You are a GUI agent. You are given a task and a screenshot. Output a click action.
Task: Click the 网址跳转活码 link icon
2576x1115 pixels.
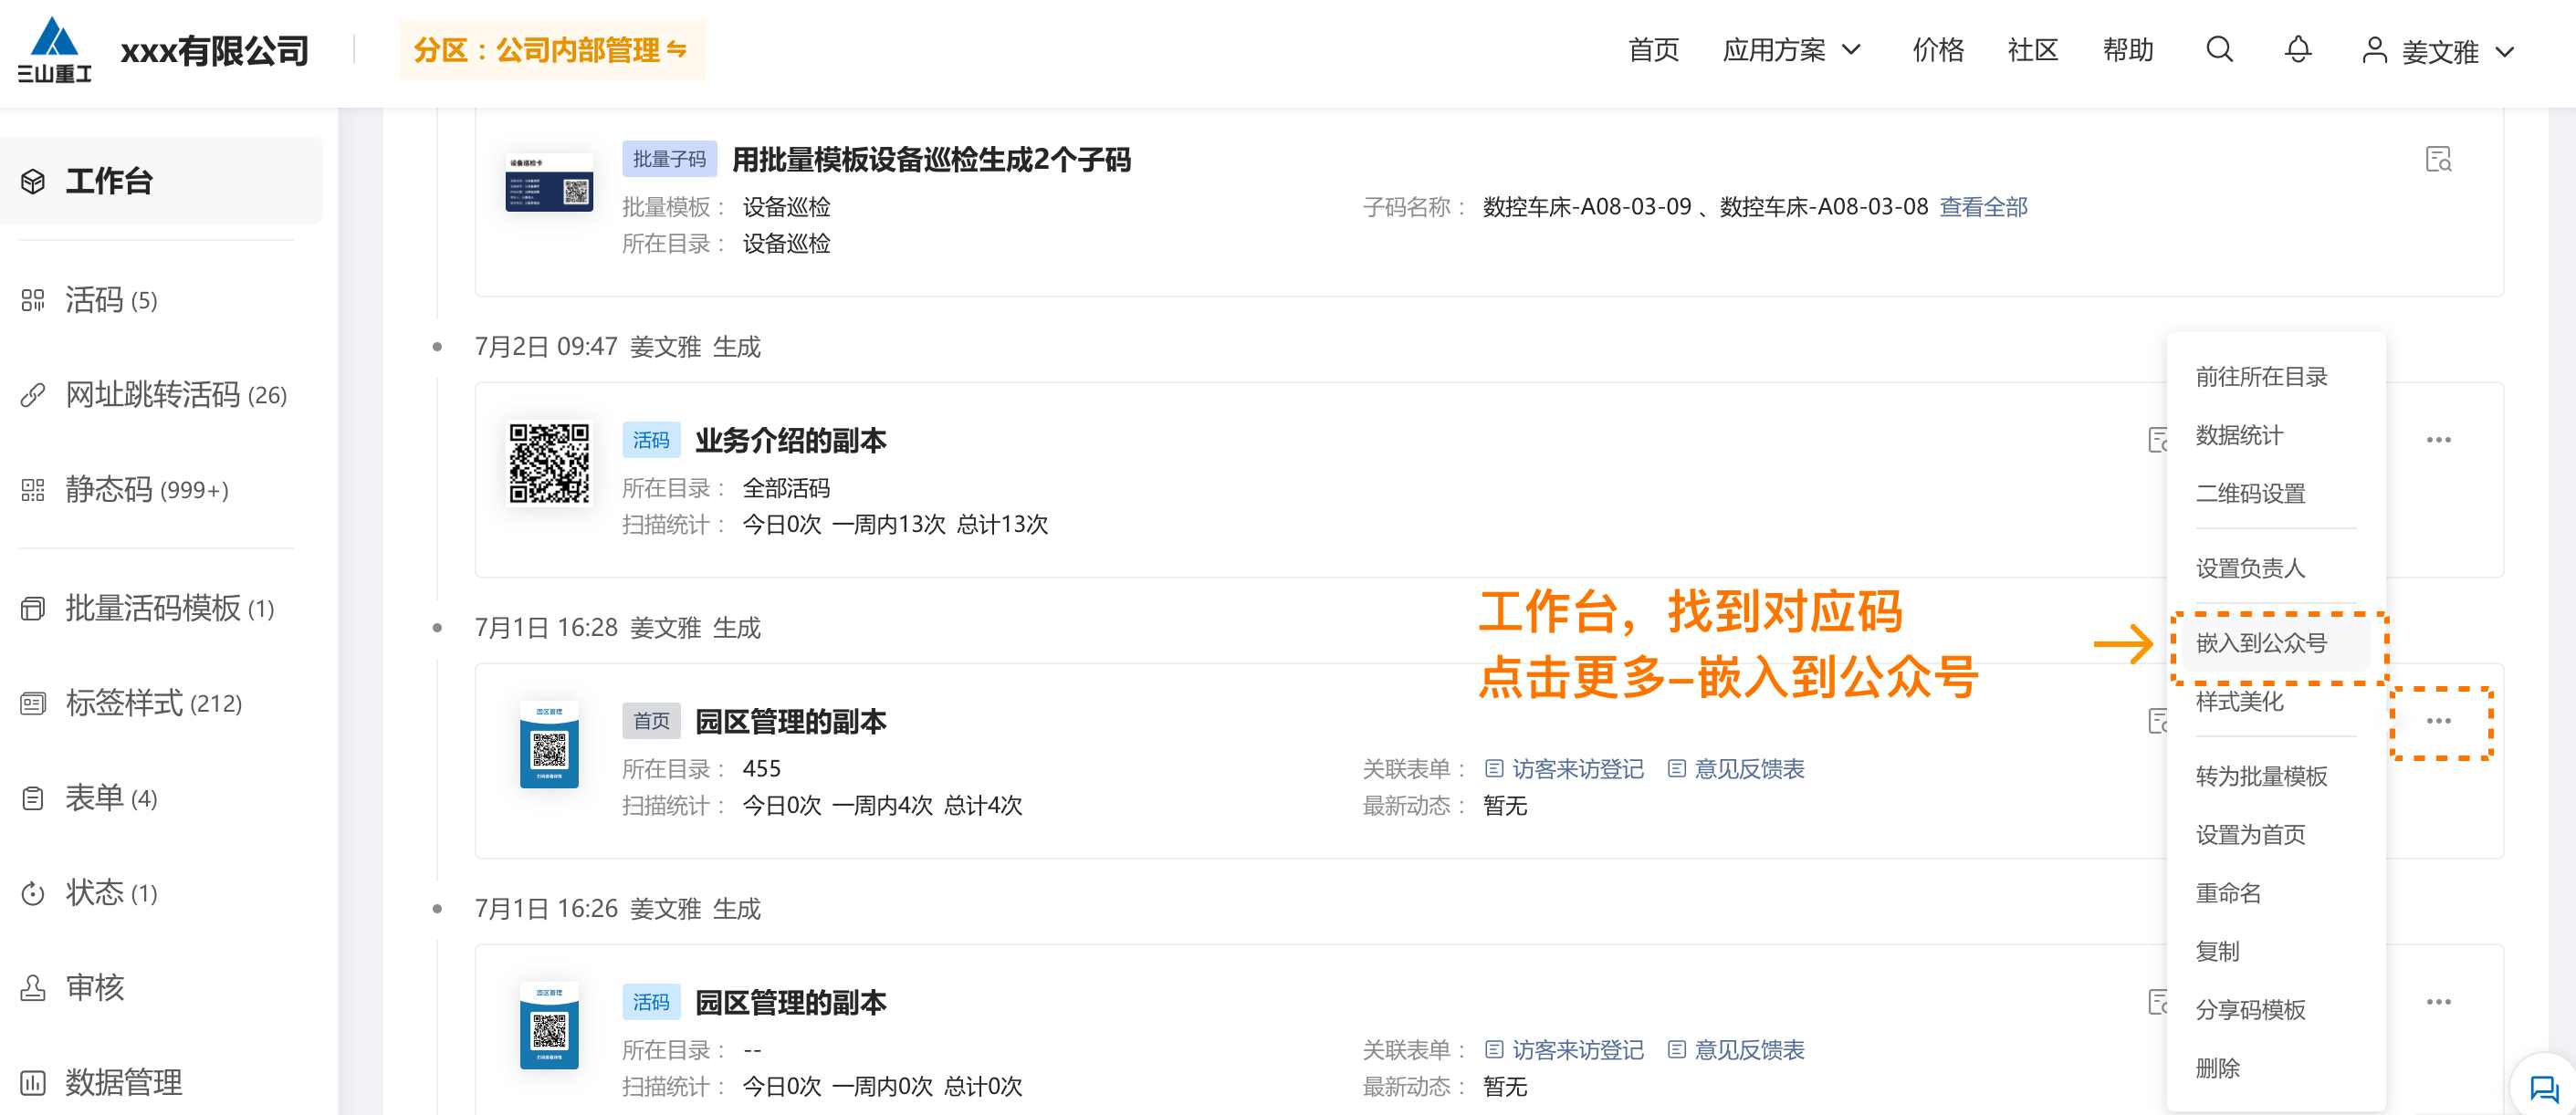[33, 395]
